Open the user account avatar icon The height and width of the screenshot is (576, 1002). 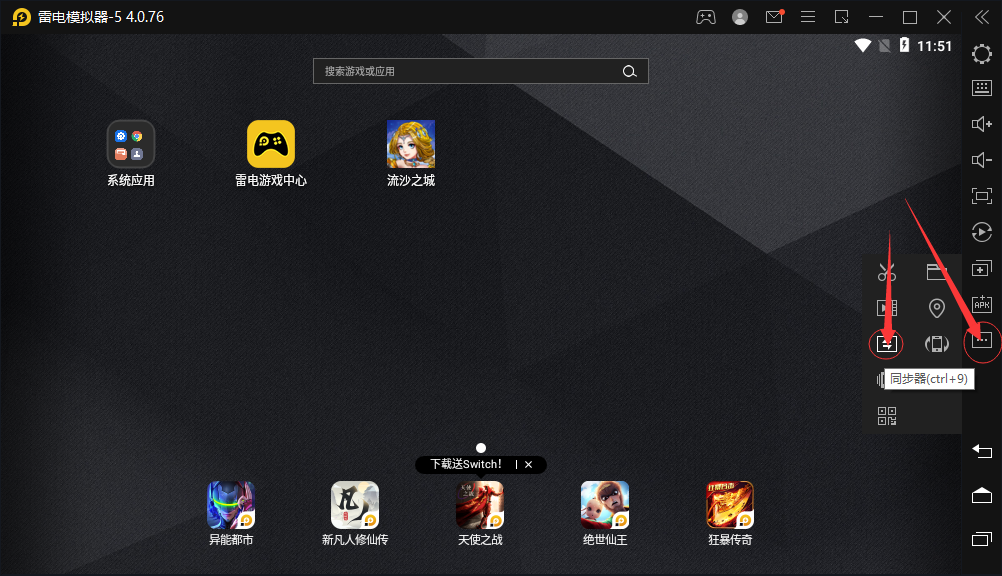point(740,17)
